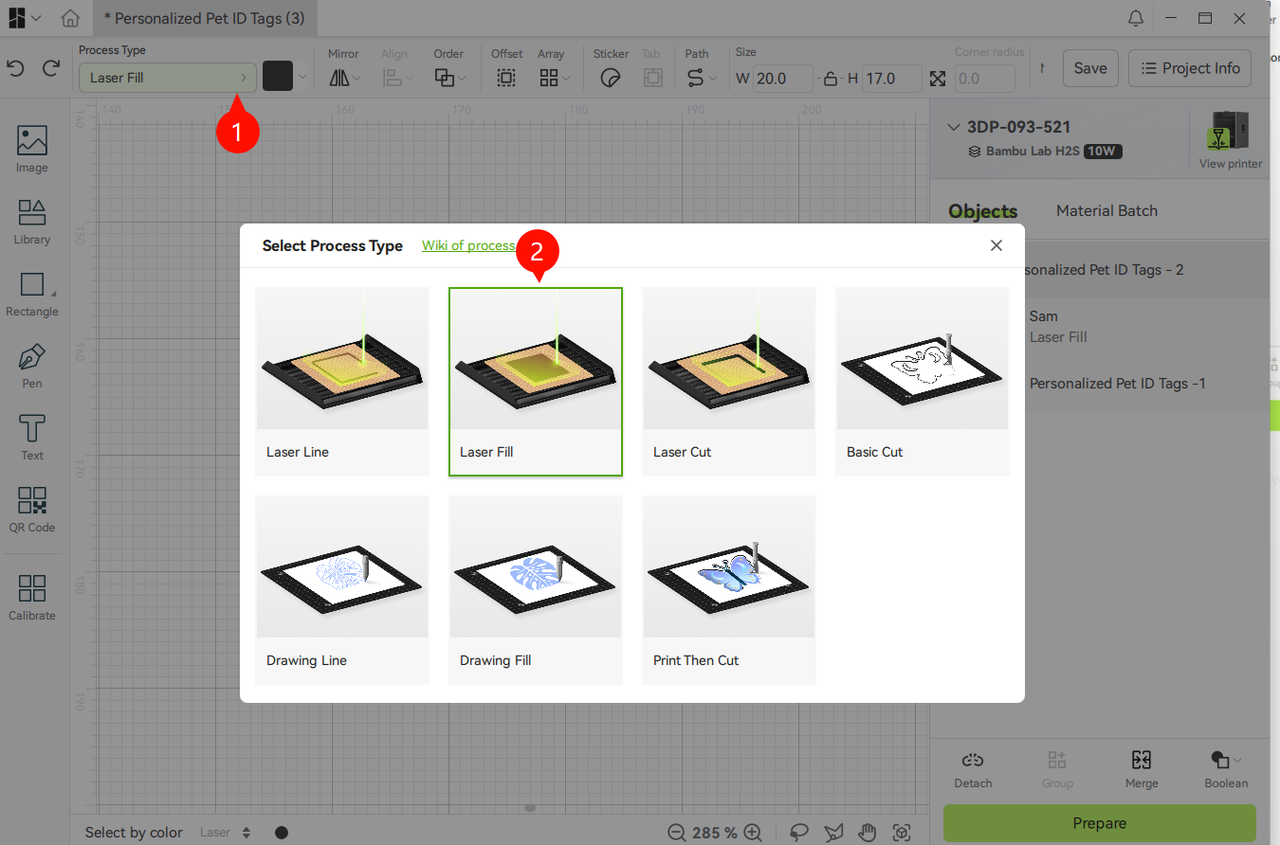Toggle the width-height aspect ratio lock
Image resolution: width=1280 pixels, height=845 pixels.
pos(830,78)
